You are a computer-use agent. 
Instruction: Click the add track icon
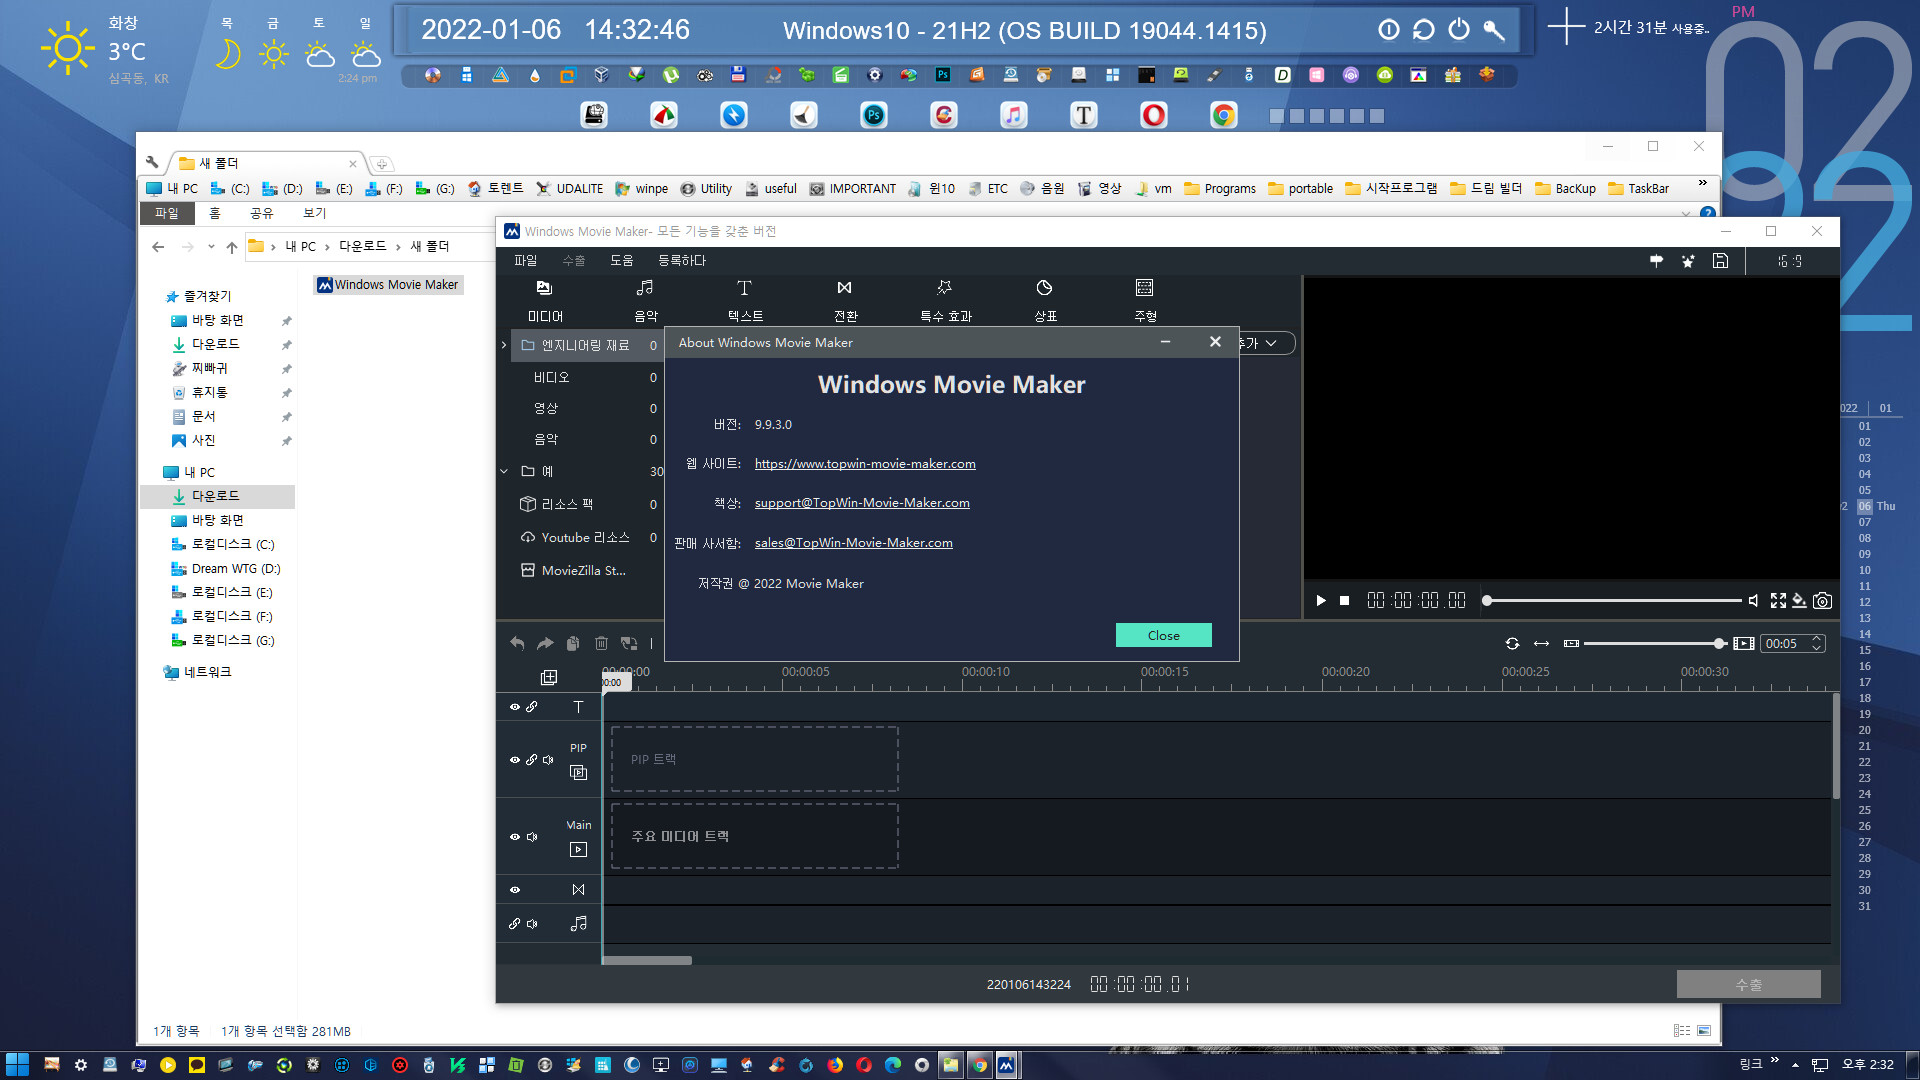point(549,677)
